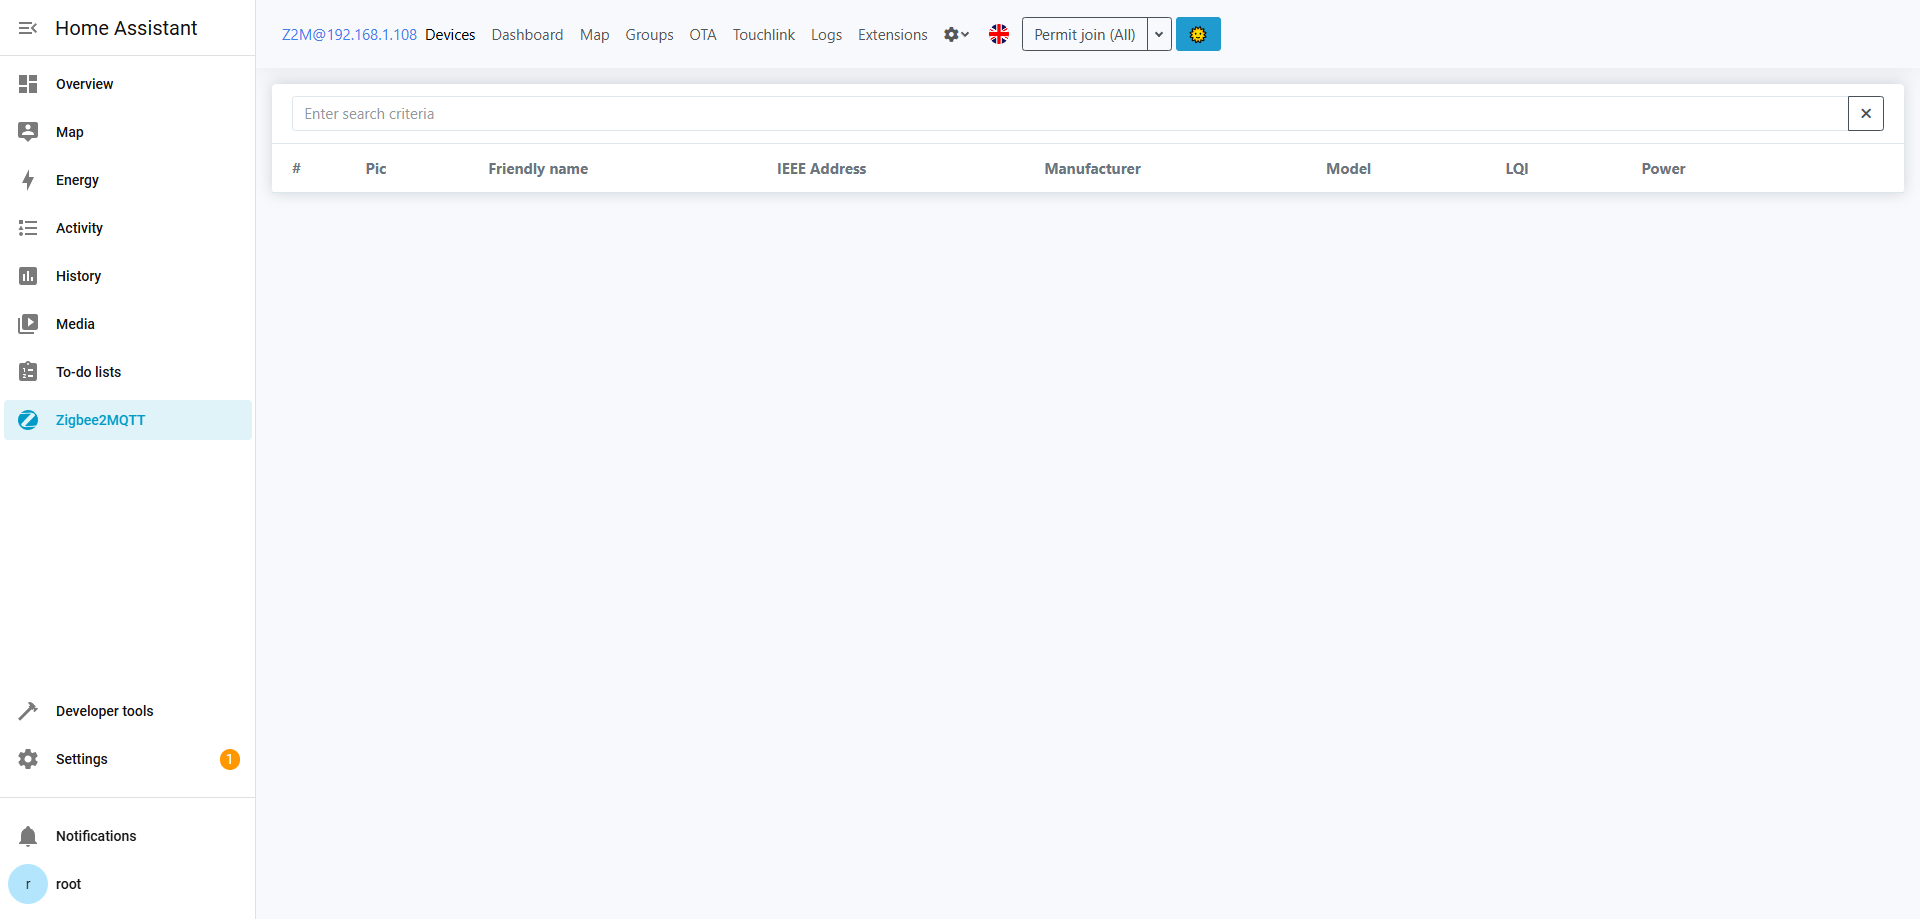Open the Media player icon

click(x=28, y=324)
